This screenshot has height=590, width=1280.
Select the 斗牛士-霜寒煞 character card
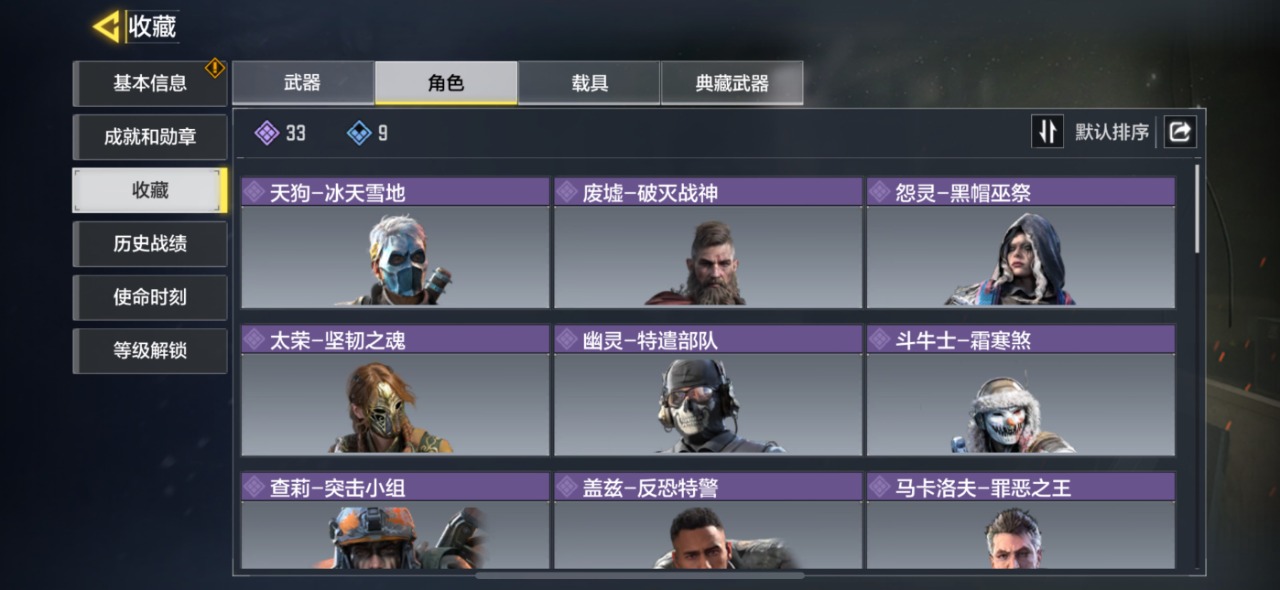pos(1020,391)
